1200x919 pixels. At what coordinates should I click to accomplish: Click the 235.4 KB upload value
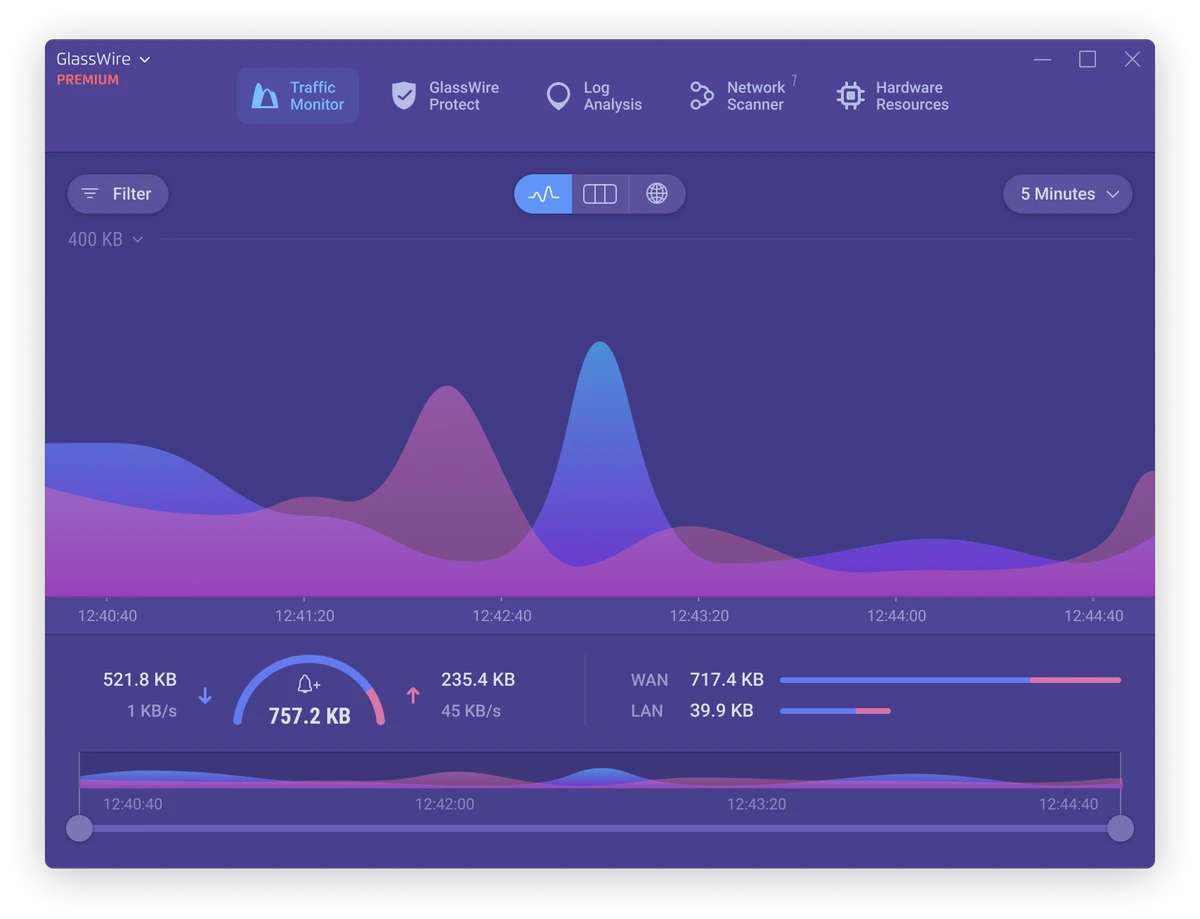tap(478, 680)
